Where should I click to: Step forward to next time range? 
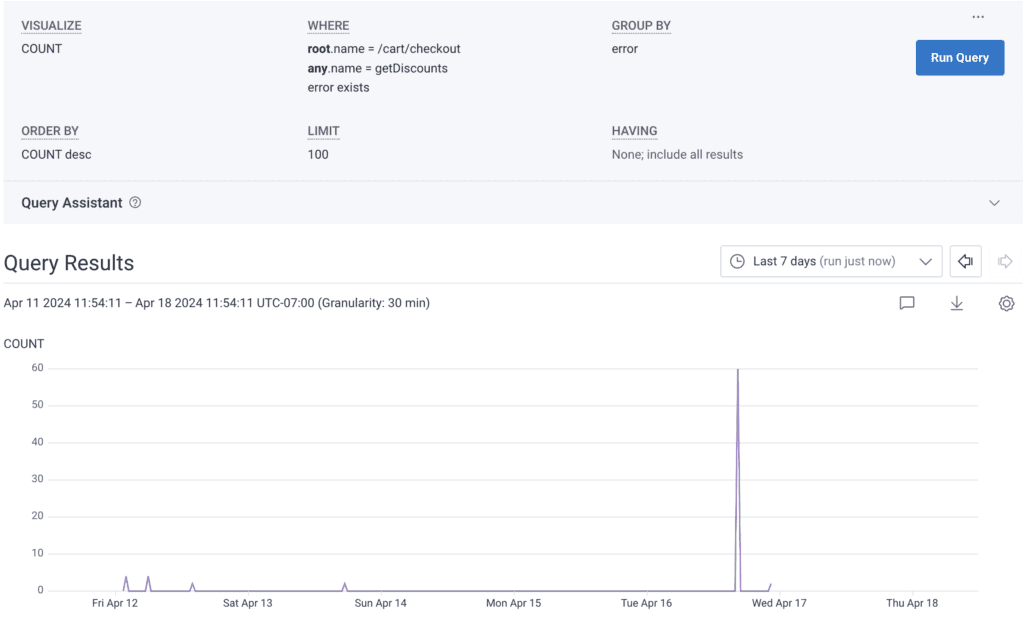tap(1005, 261)
